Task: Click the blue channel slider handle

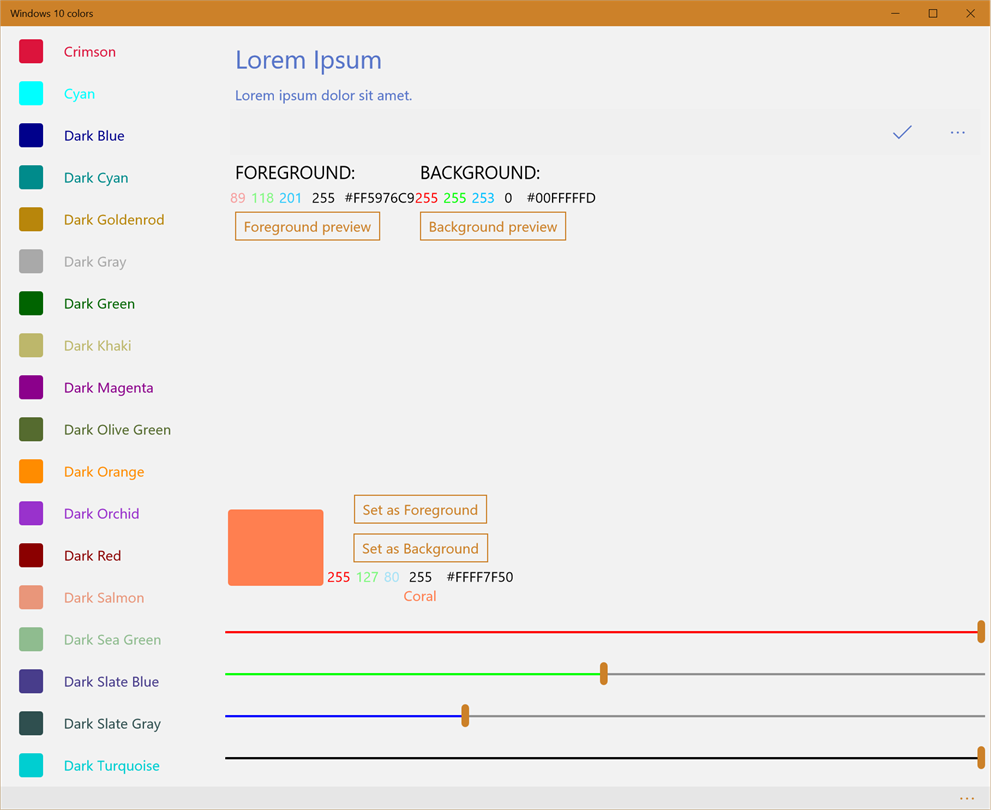Action: (x=465, y=716)
